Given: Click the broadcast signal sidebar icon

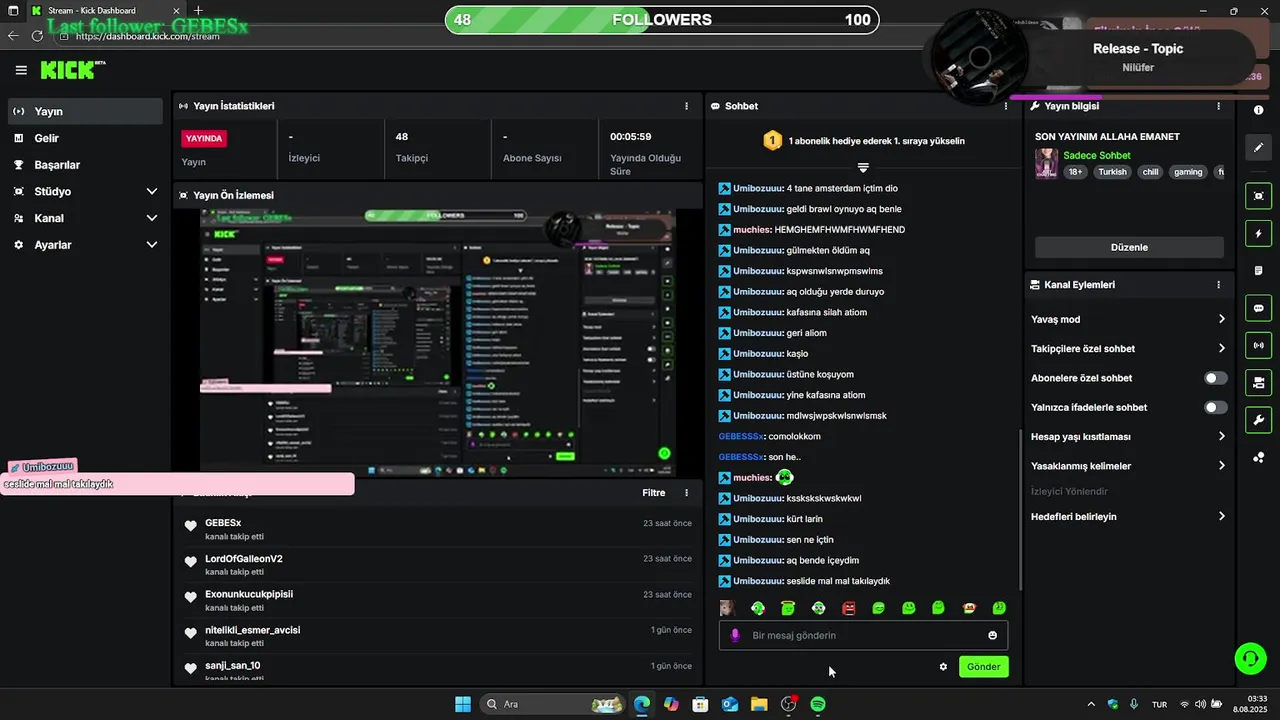Looking at the screenshot, I should tap(1258, 345).
